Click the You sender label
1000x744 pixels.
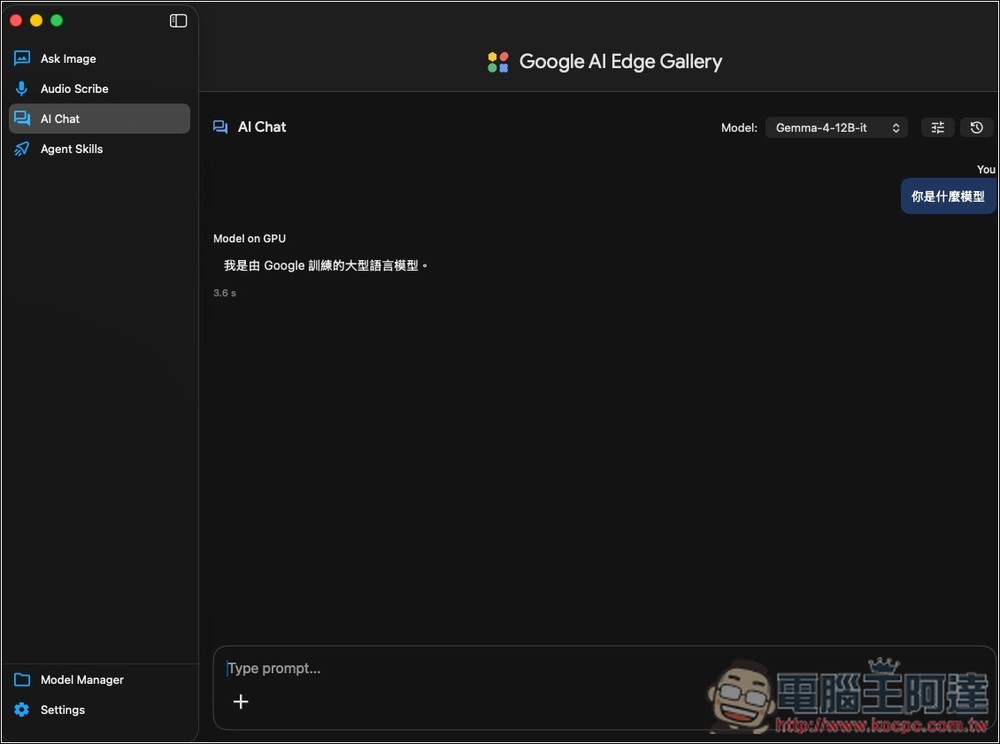[x=986, y=169]
